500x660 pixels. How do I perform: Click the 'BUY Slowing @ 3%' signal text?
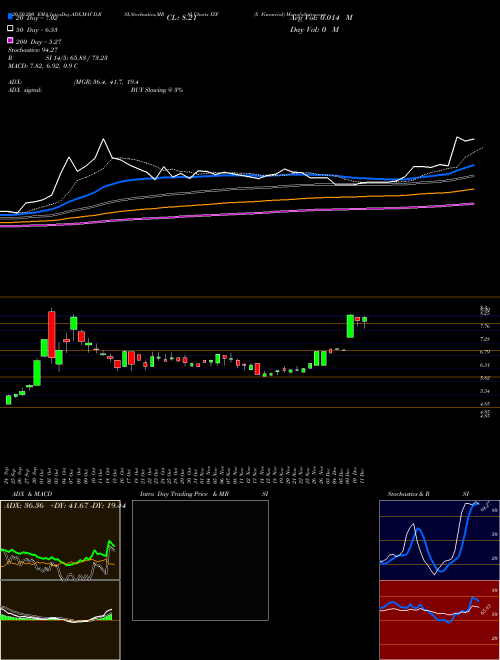pos(157,90)
